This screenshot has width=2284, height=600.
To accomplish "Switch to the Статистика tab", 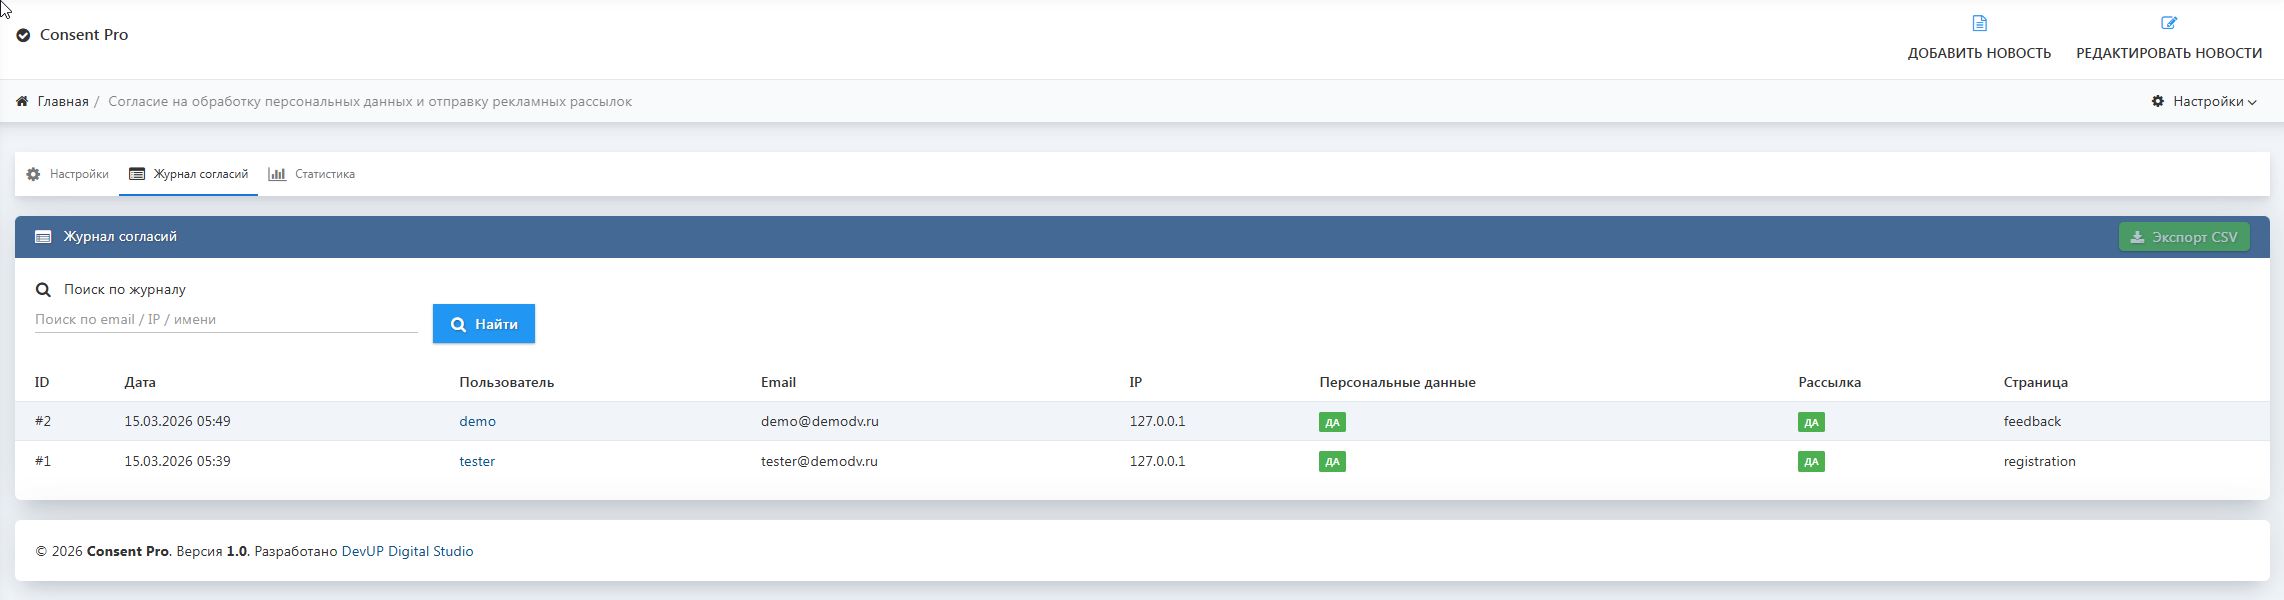I will point(324,174).
